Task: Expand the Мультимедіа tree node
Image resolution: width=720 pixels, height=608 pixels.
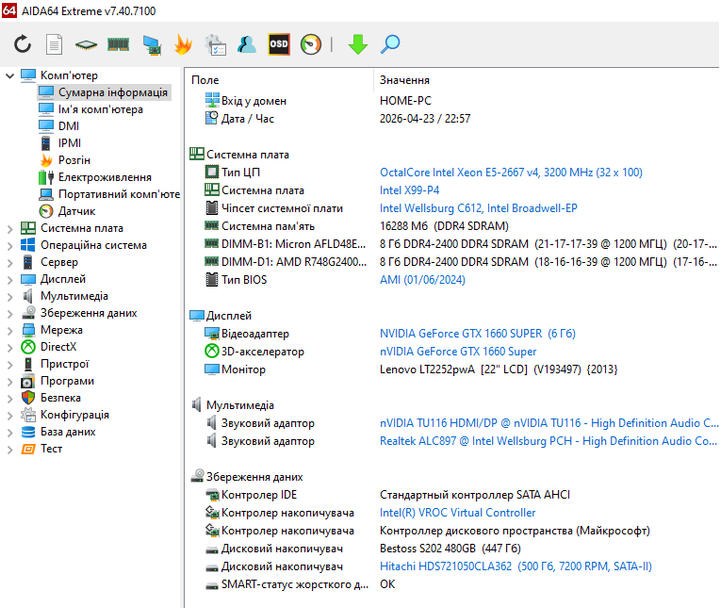Action: (x=10, y=296)
